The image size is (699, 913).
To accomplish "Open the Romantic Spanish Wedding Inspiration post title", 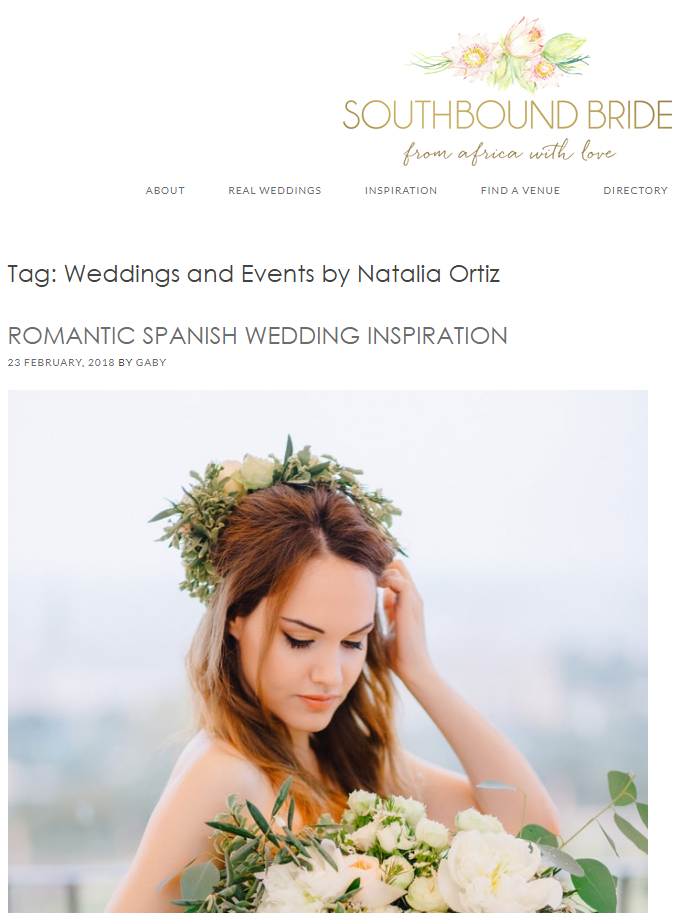I will click(x=257, y=335).
